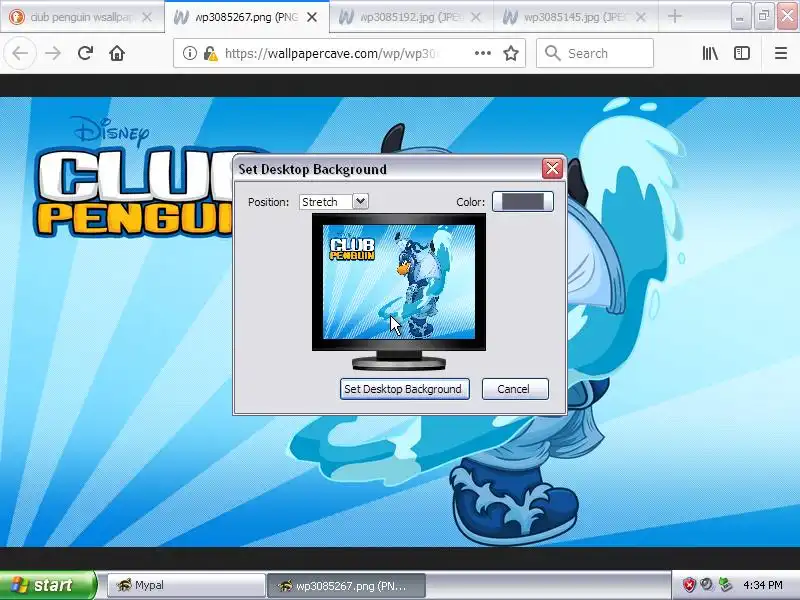Image resolution: width=800 pixels, height=600 pixels.
Task: Close the wp3085192.jpg tab
Action: [x=476, y=17]
